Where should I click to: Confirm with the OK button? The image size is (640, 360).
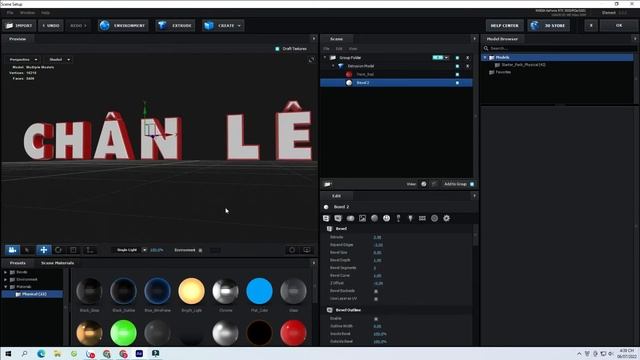pos(619,25)
